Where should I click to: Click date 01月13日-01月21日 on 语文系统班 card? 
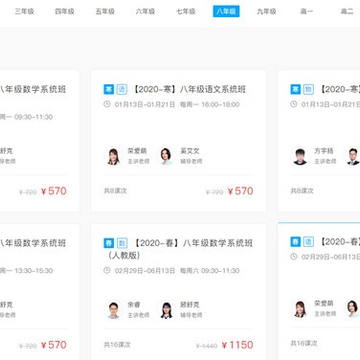145,104
